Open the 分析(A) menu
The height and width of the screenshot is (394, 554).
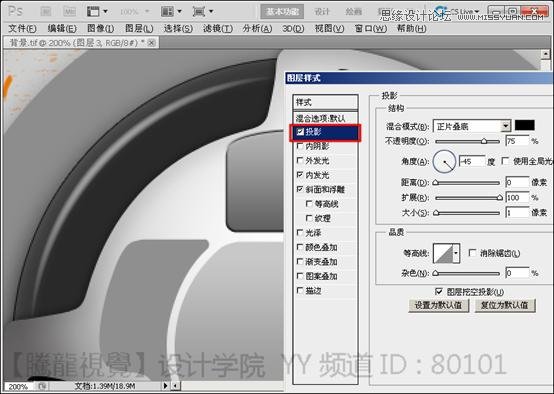(x=257, y=29)
